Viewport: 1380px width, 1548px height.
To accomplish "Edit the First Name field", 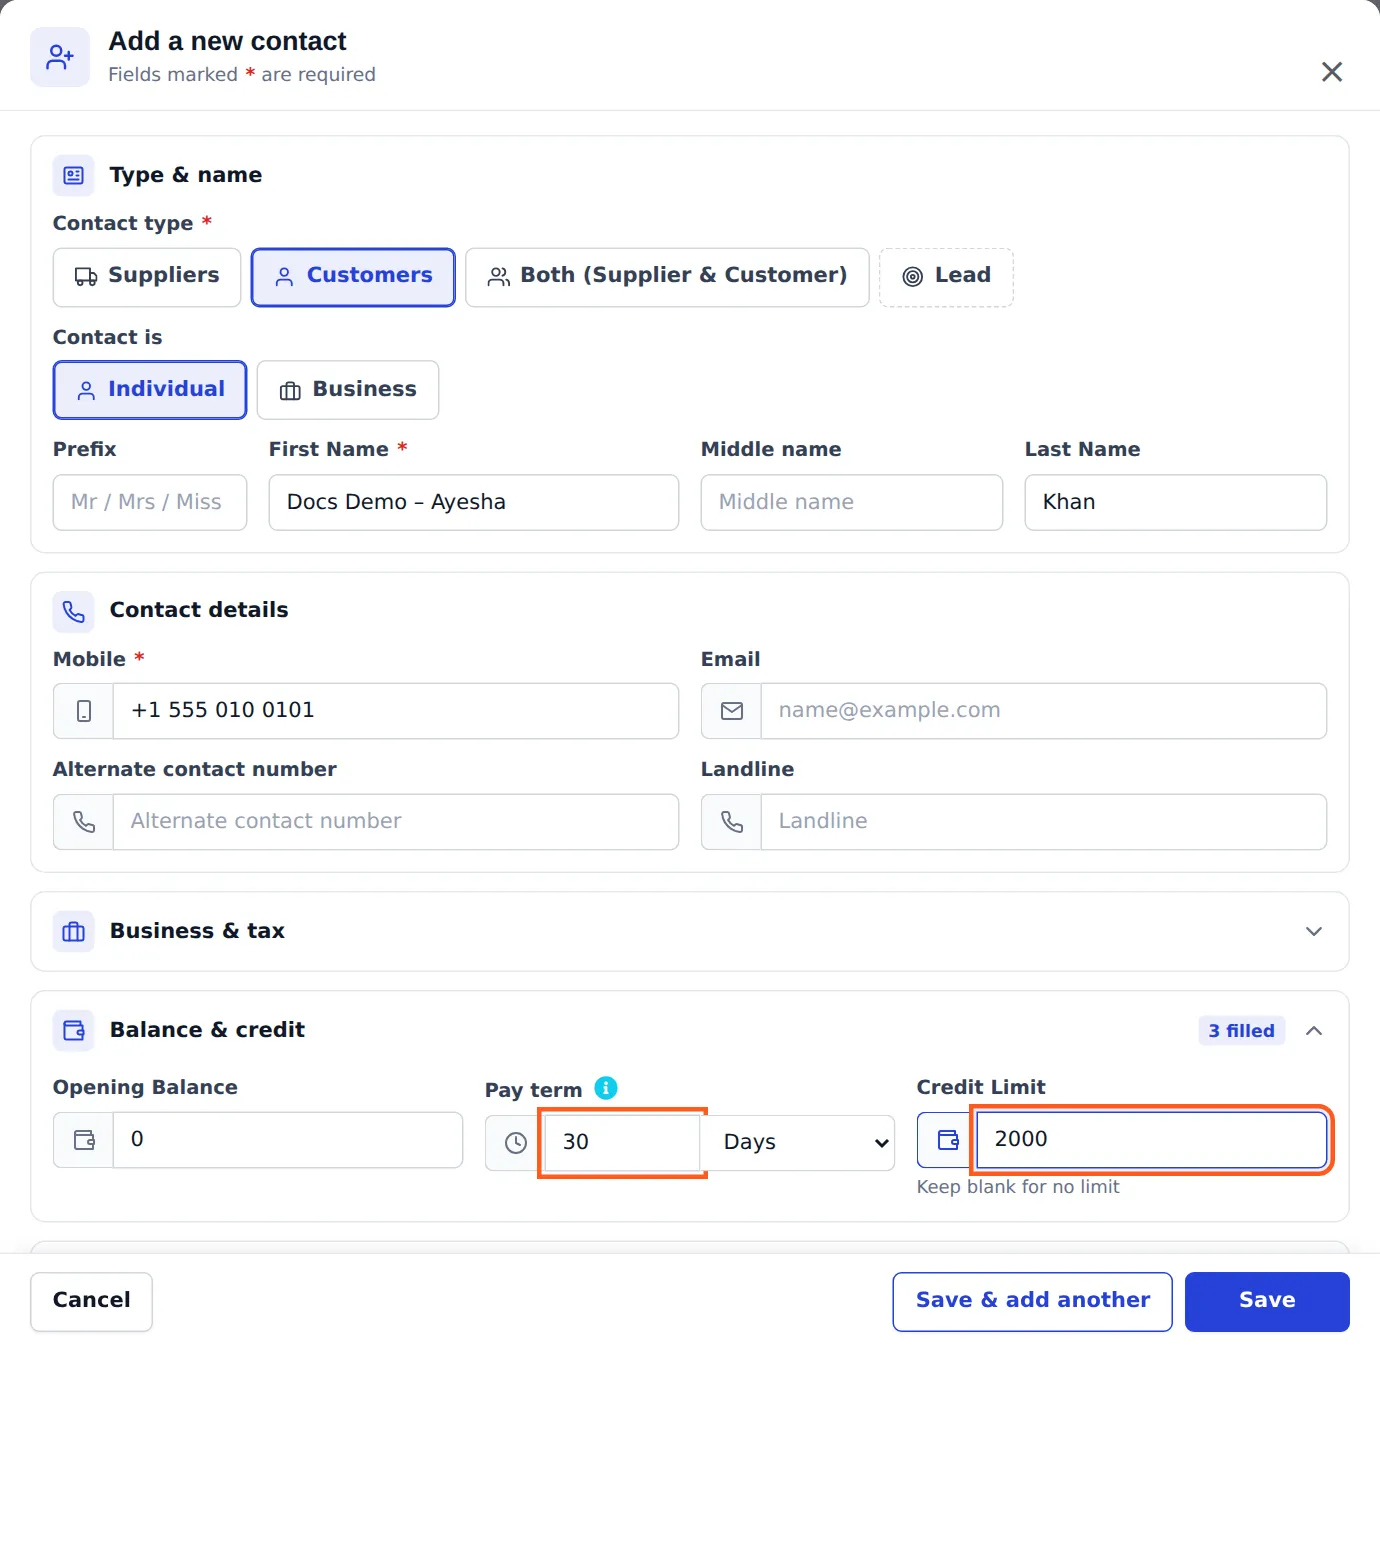I will tap(474, 502).
